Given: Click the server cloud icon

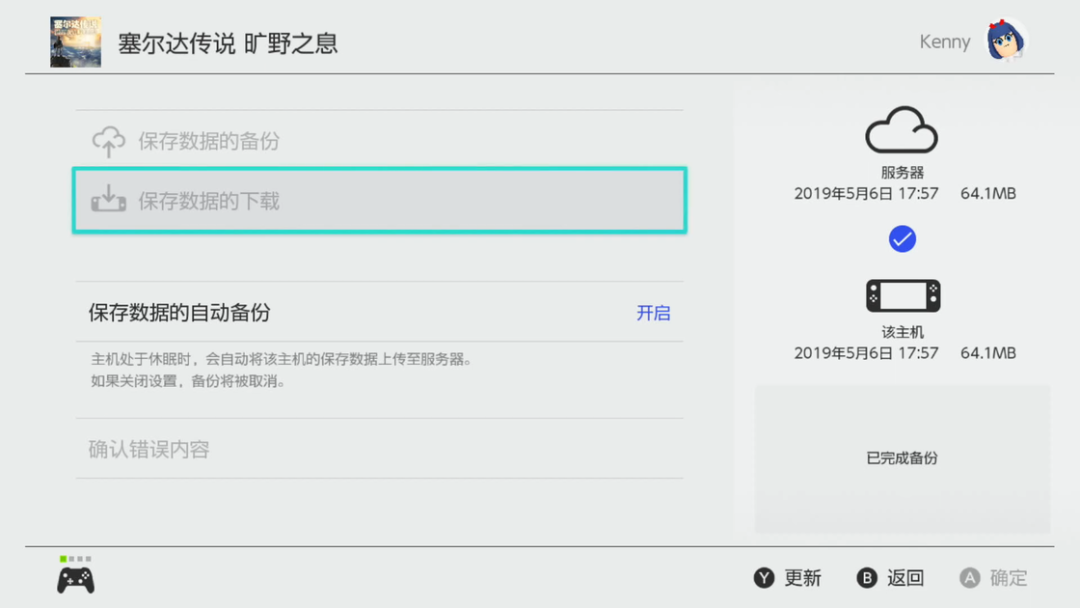Looking at the screenshot, I should point(901,130).
